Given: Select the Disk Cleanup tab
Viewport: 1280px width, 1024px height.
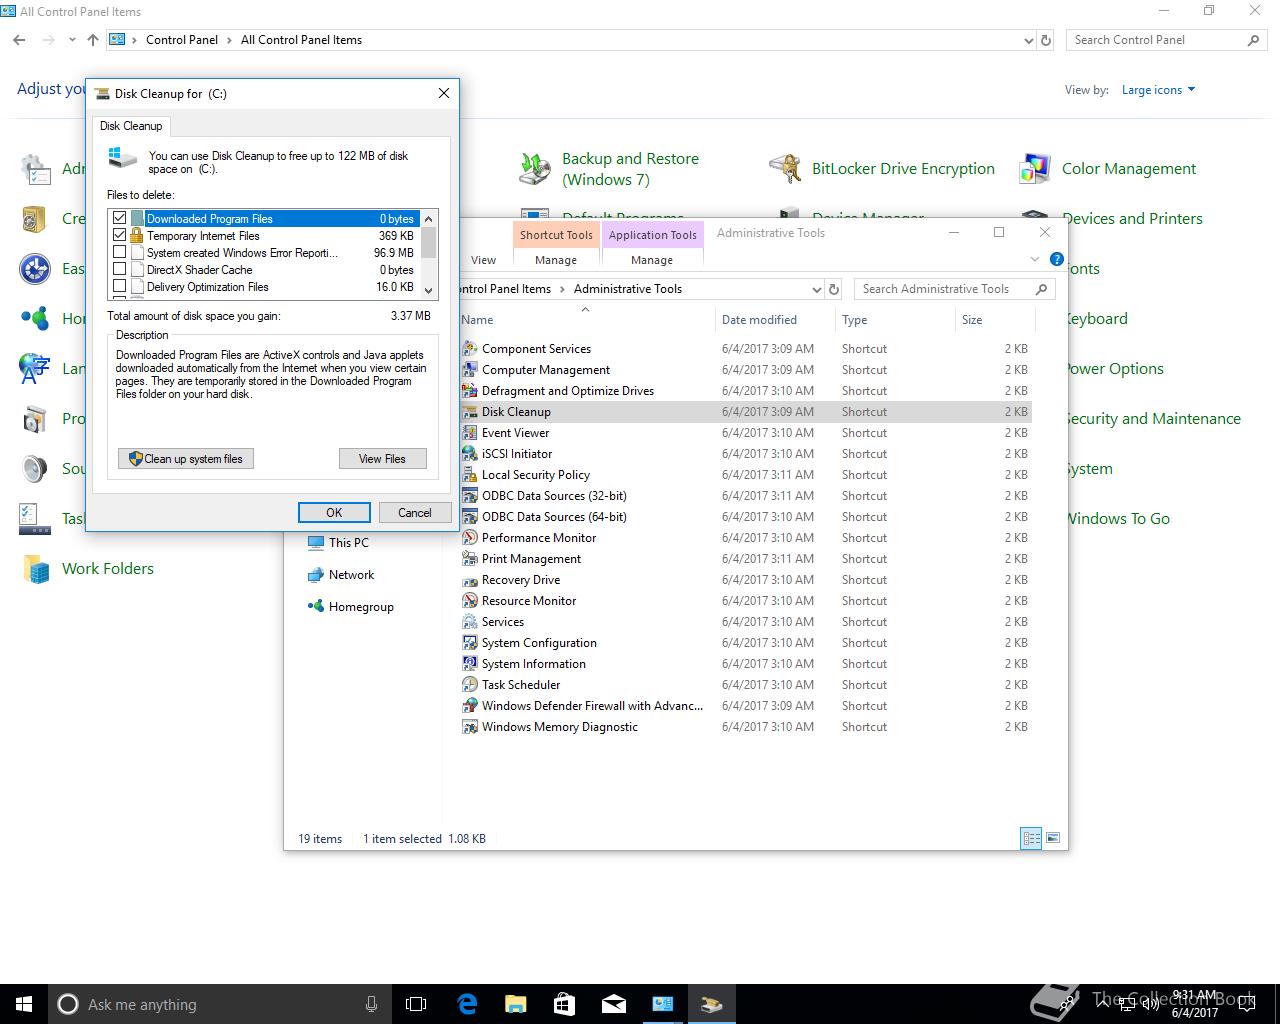Looking at the screenshot, I should coord(131,126).
